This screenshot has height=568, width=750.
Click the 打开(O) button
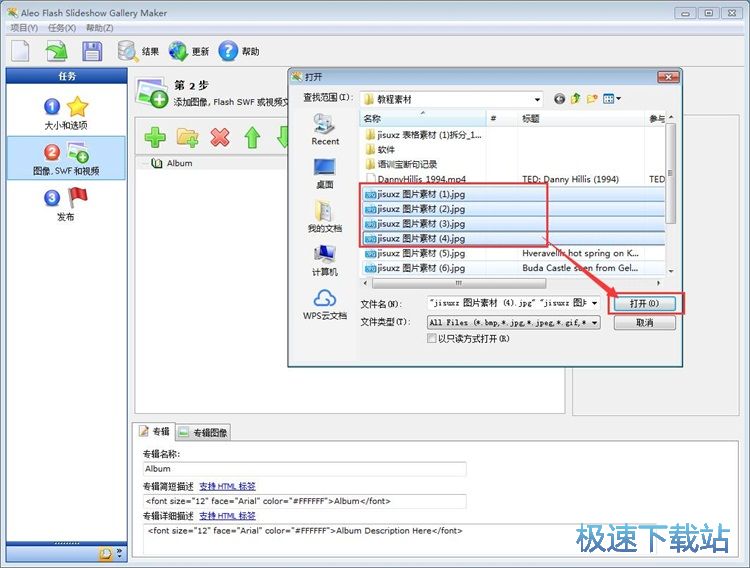pyautogui.click(x=644, y=303)
